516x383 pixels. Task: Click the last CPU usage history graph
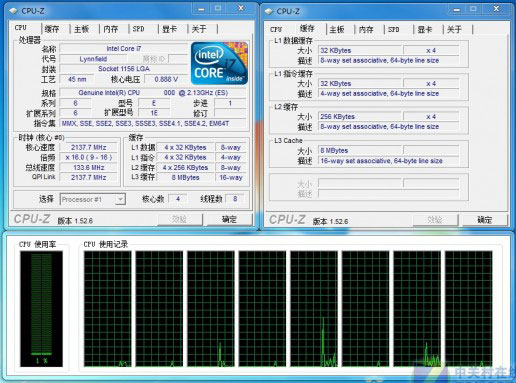[469, 309]
